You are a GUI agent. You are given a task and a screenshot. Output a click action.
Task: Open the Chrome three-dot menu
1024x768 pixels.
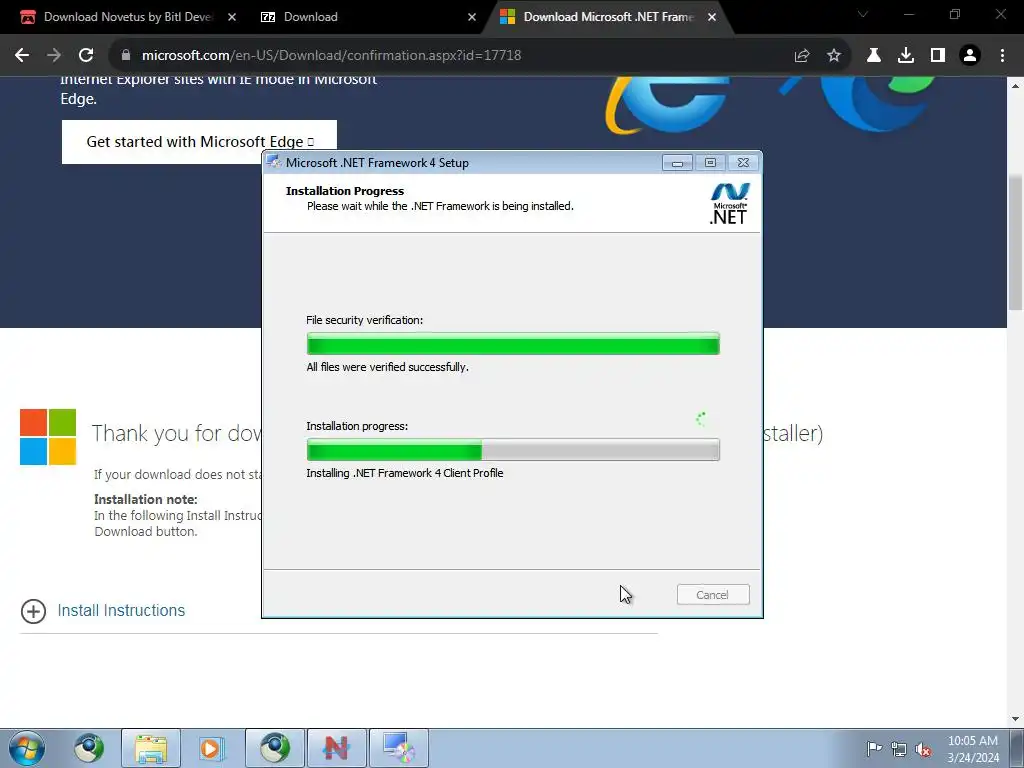tap(1002, 56)
